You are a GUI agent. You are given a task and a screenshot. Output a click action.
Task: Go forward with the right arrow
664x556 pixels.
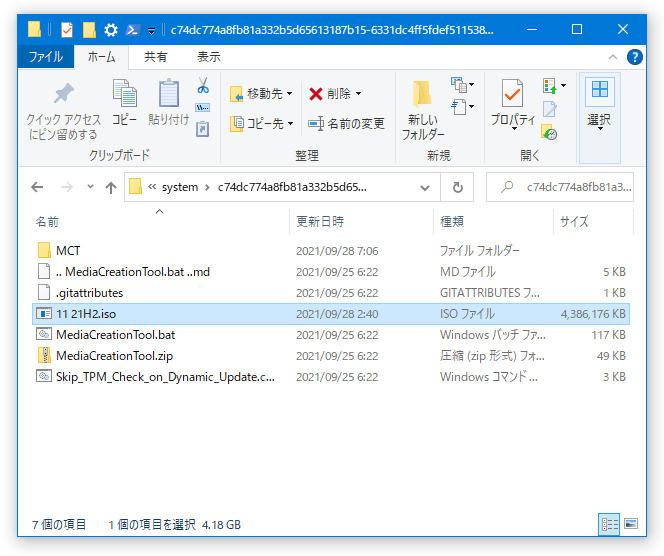[x=67, y=187]
